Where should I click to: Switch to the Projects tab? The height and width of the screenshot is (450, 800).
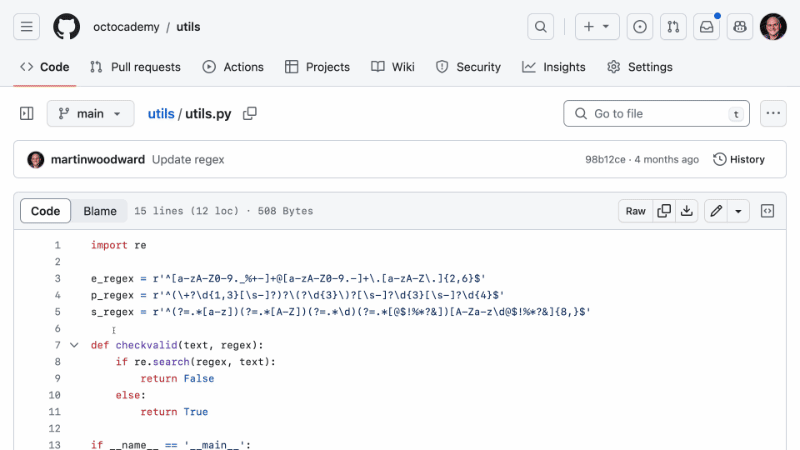coord(317,67)
